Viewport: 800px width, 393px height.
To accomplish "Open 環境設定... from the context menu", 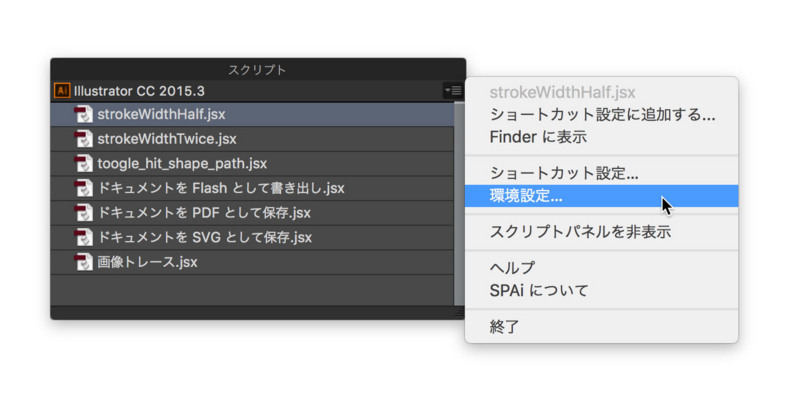I will pyautogui.click(x=602, y=196).
